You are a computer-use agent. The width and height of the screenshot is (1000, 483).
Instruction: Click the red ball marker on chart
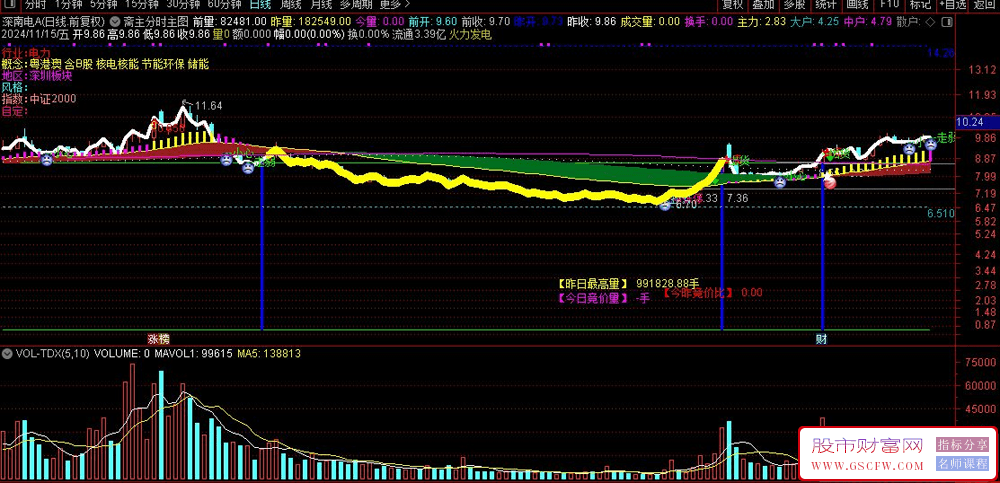pyautogui.click(x=830, y=184)
